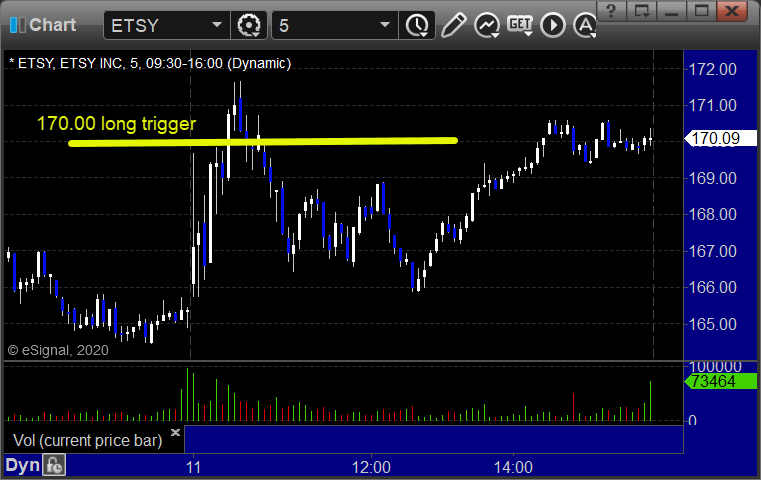Open the ETSY symbol dropdown
Viewport: 761px width, 480px height.
click(217, 25)
